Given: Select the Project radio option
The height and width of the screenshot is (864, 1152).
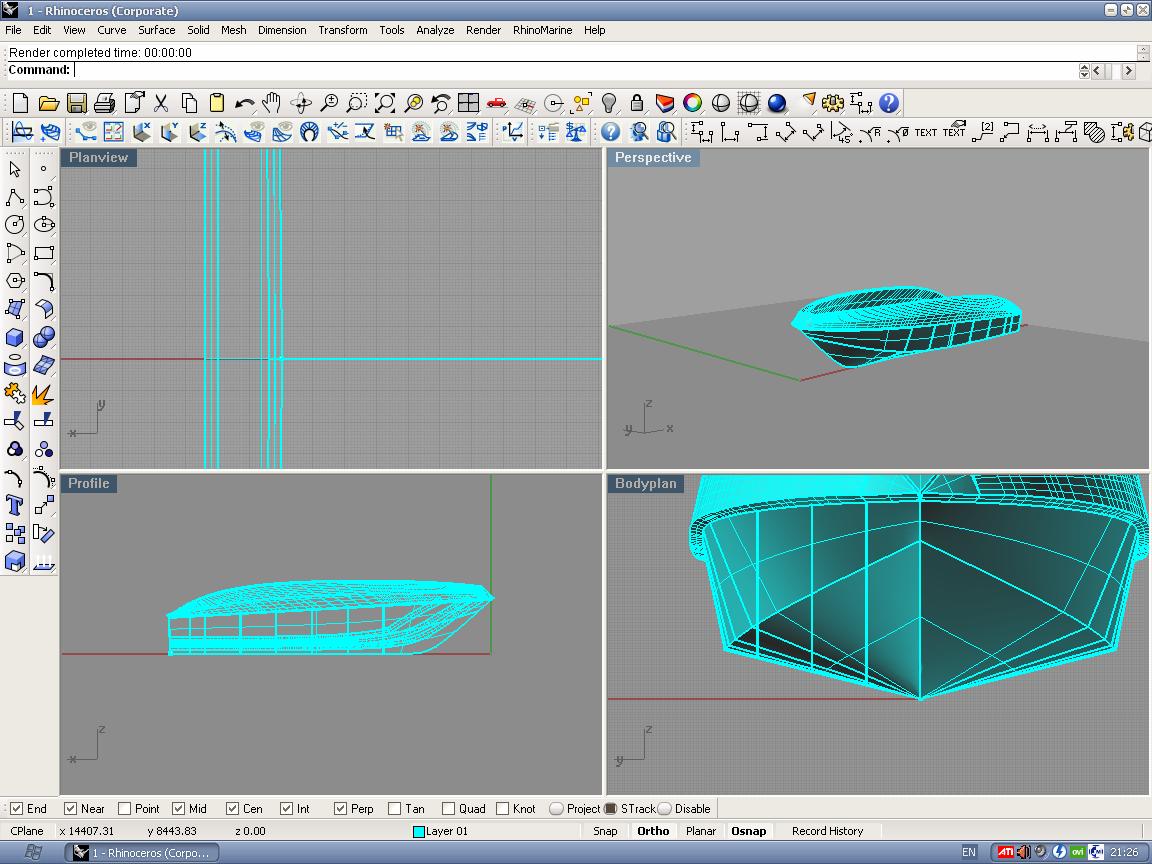Looking at the screenshot, I should [557, 809].
